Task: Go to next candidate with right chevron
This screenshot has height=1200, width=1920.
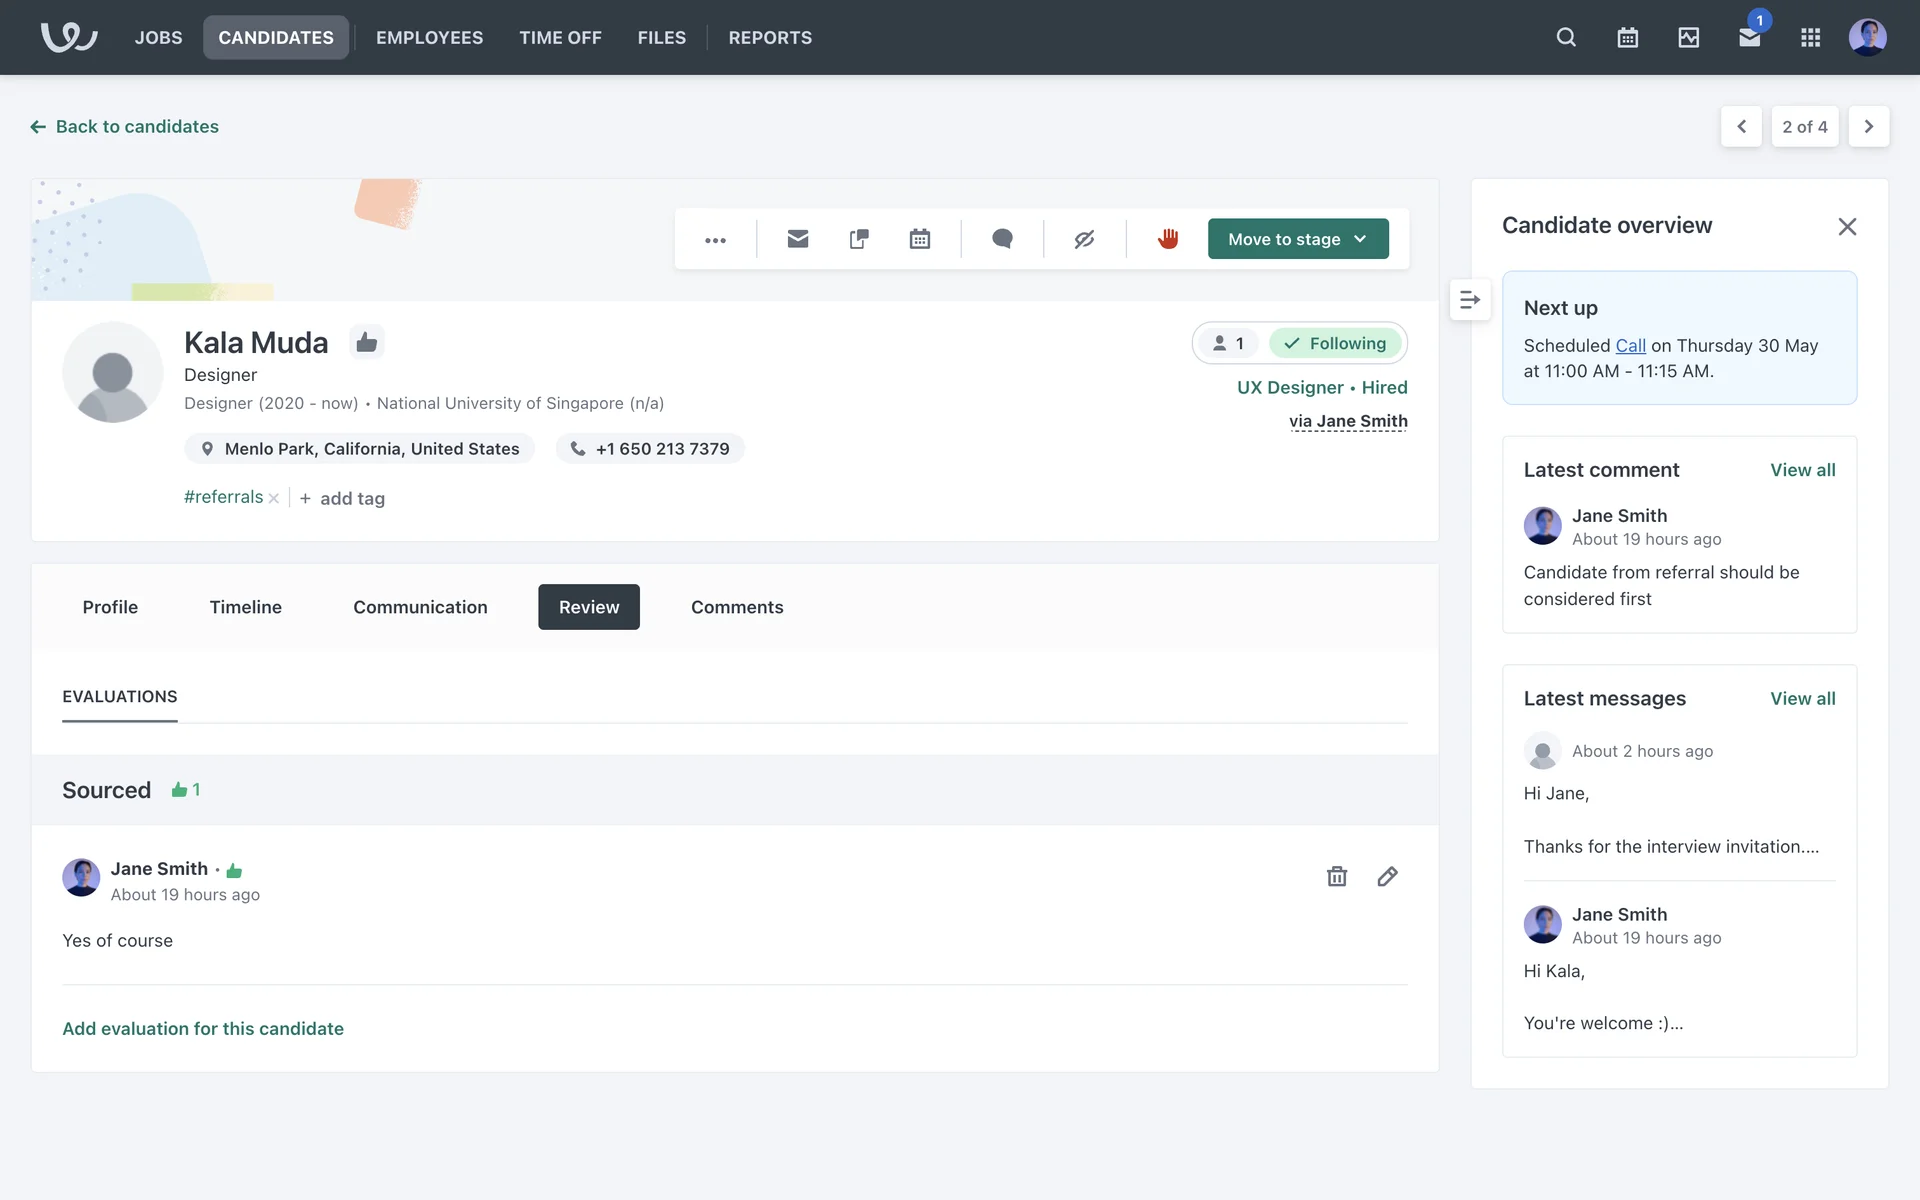Action: [x=1868, y=127]
